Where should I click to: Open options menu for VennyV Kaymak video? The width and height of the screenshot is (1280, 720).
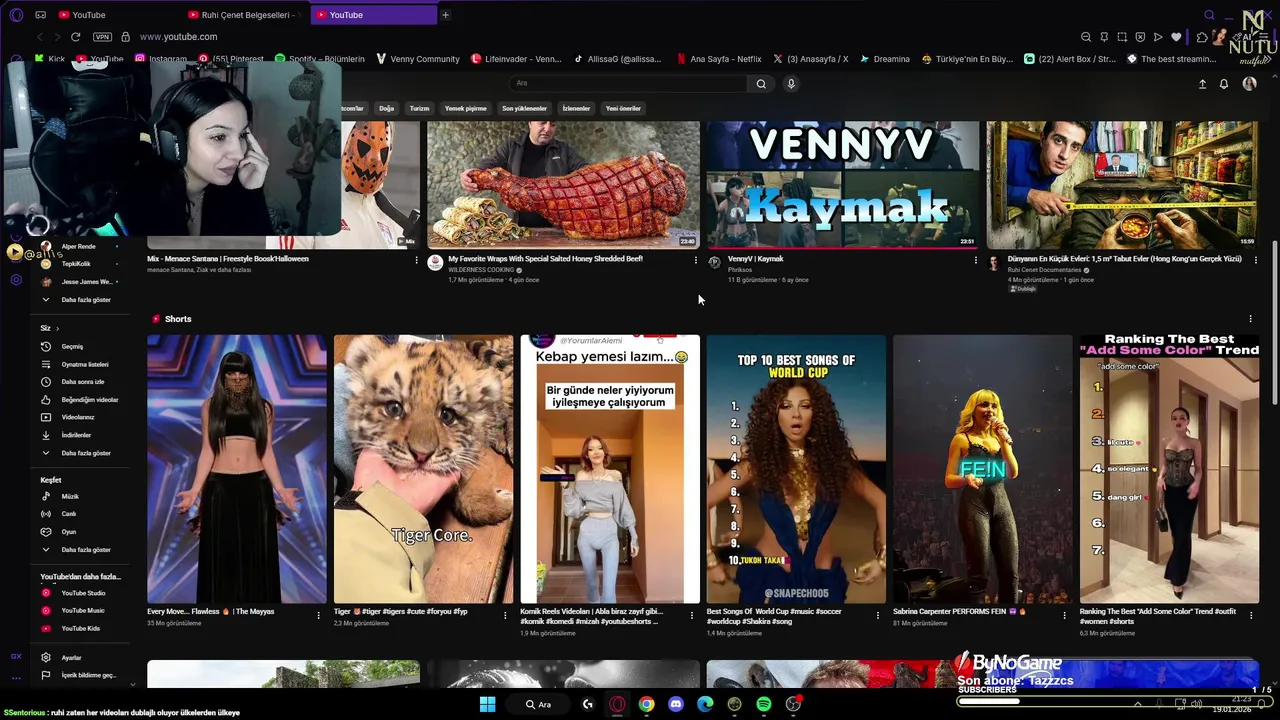pyautogui.click(x=976, y=260)
